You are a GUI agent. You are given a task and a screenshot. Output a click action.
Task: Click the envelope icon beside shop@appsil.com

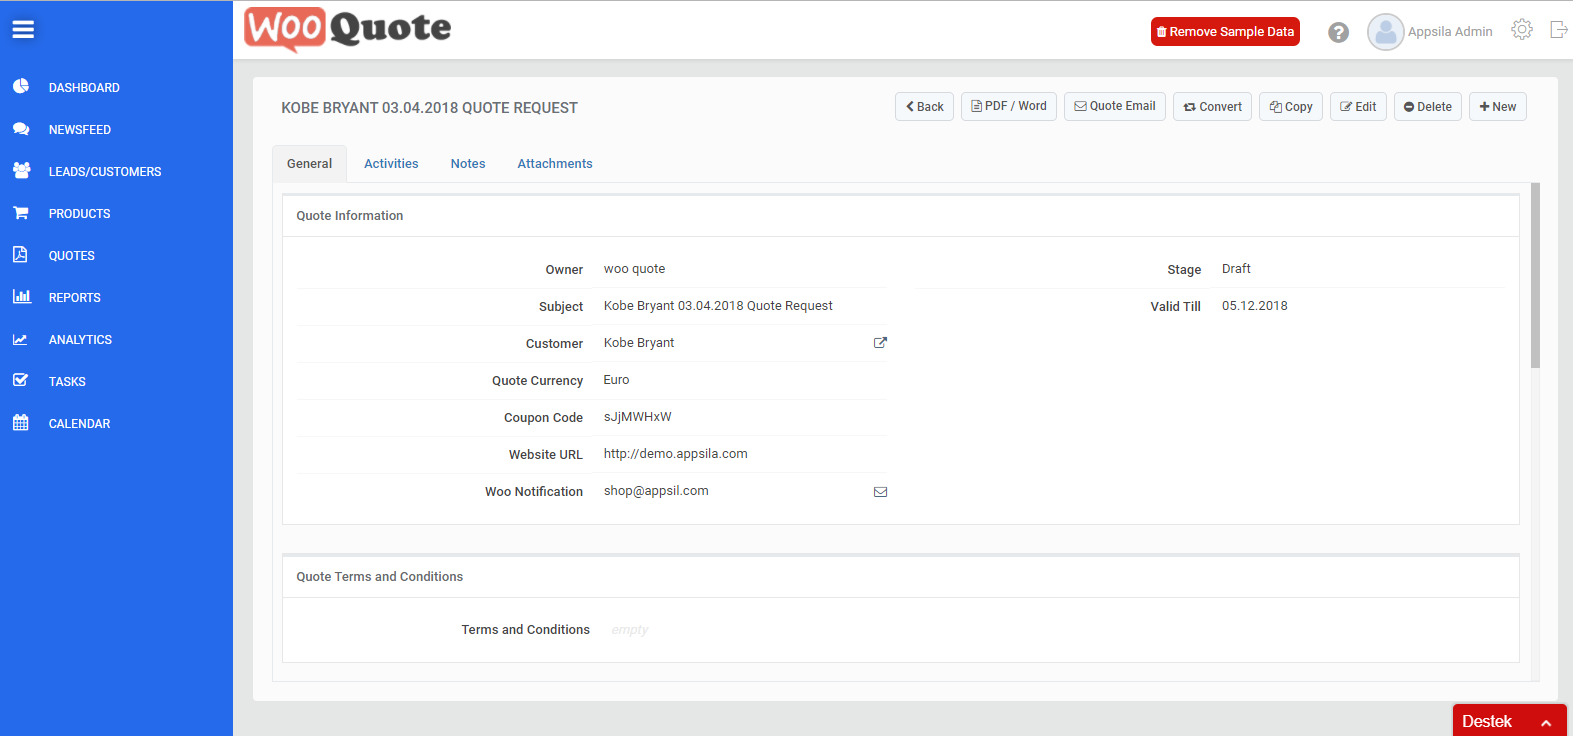(880, 492)
